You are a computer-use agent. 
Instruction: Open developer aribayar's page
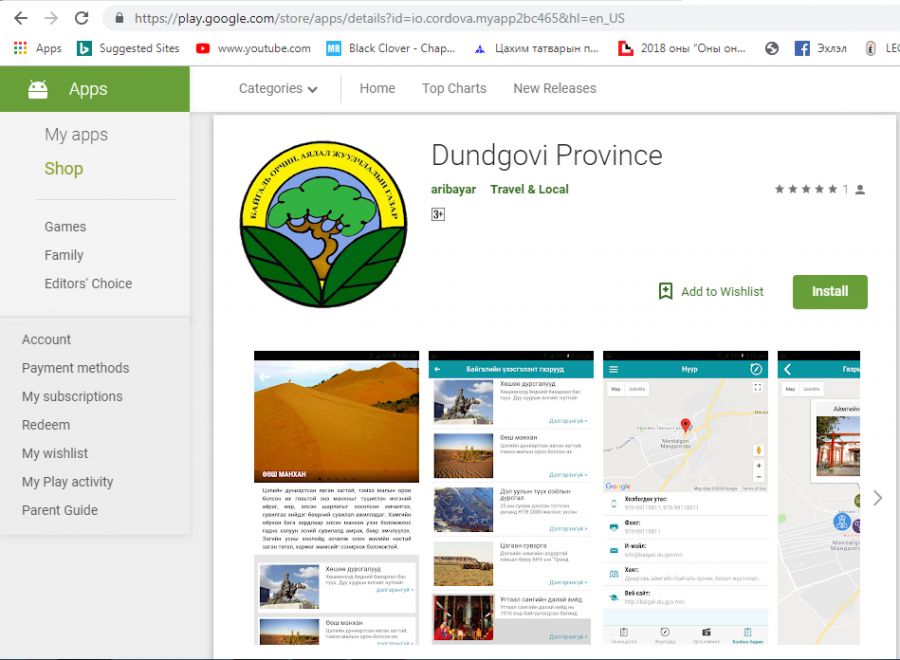(453, 189)
